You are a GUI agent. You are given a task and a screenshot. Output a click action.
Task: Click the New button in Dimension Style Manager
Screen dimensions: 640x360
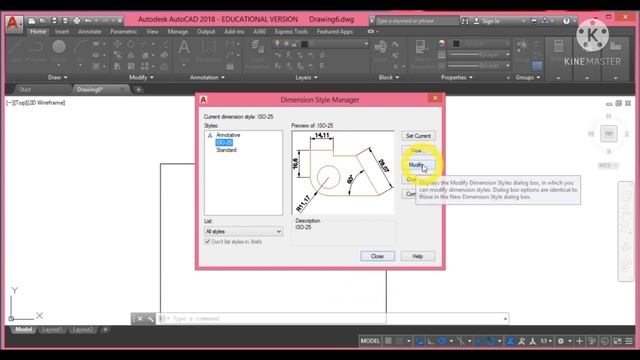pyautogui.click(x=418, y=150)
